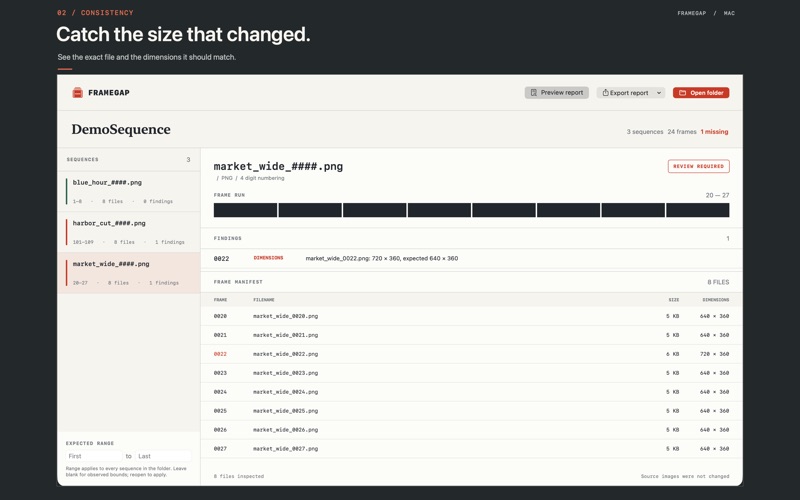Image resolution: width=800 pixels, height=500 pixels.
Task: Click the red 0022 frame number
Action: [x=220, y=354]
